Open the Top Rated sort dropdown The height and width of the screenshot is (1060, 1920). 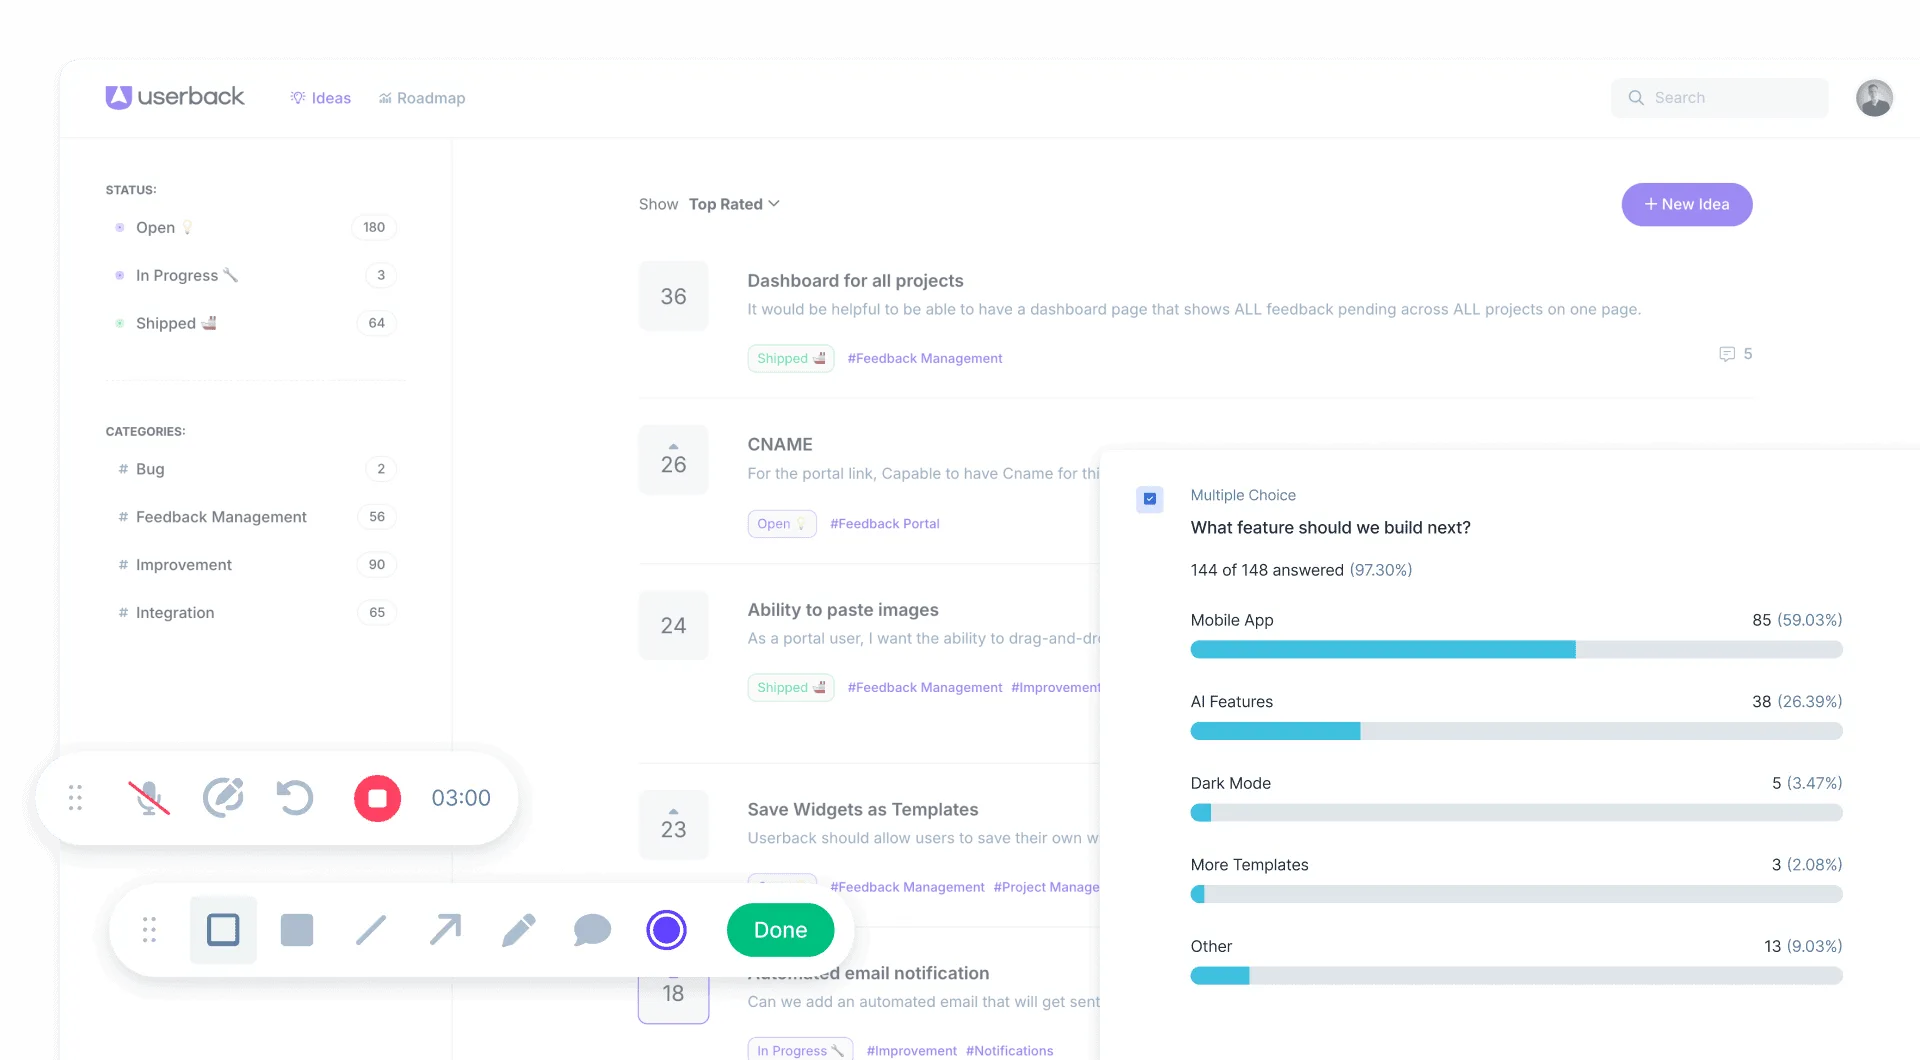point(734,204)
